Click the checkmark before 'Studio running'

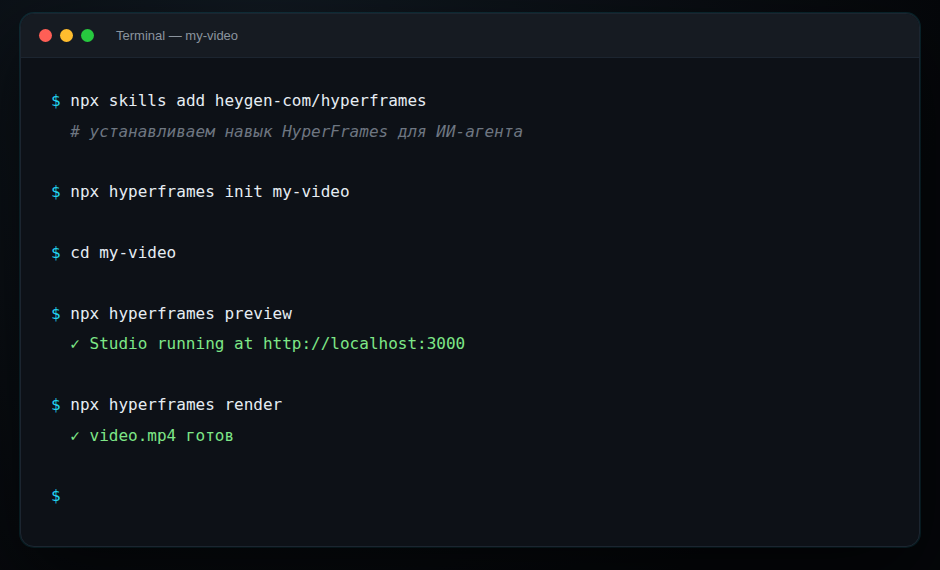pyautogui.click(x=75, y=344)
